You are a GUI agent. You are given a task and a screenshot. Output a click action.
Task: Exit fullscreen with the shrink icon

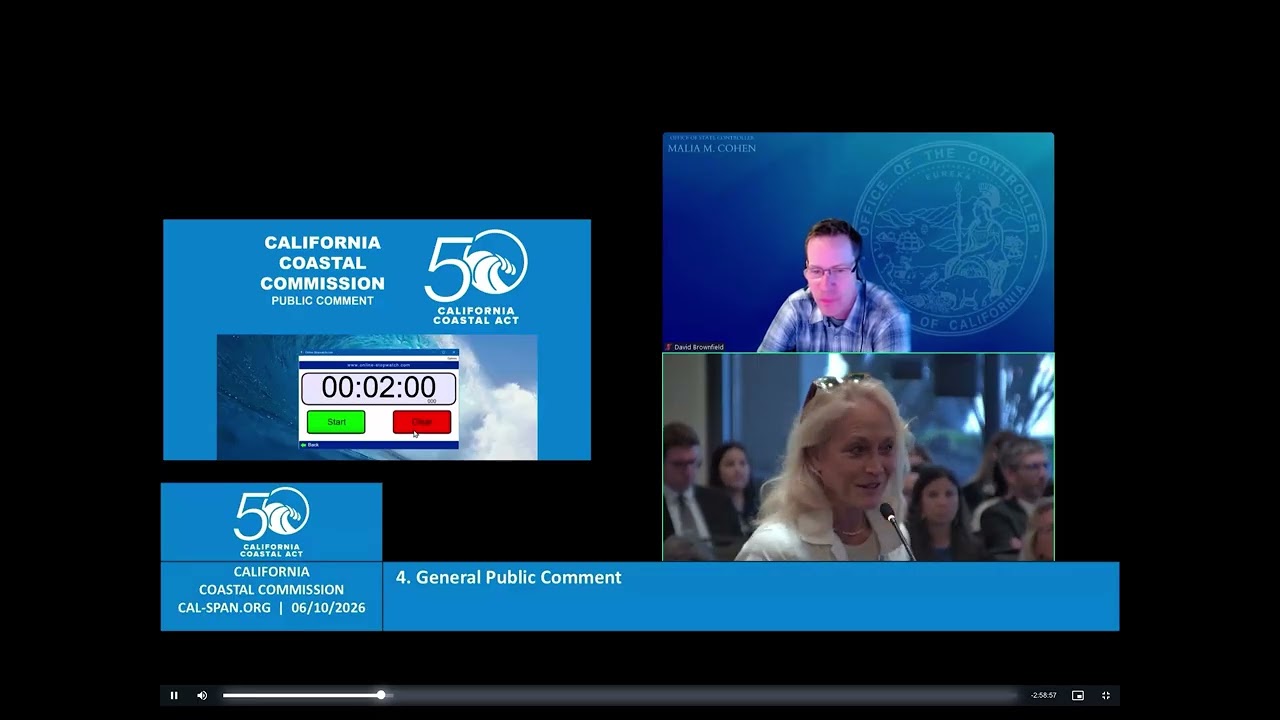[x=1106, y=695]
